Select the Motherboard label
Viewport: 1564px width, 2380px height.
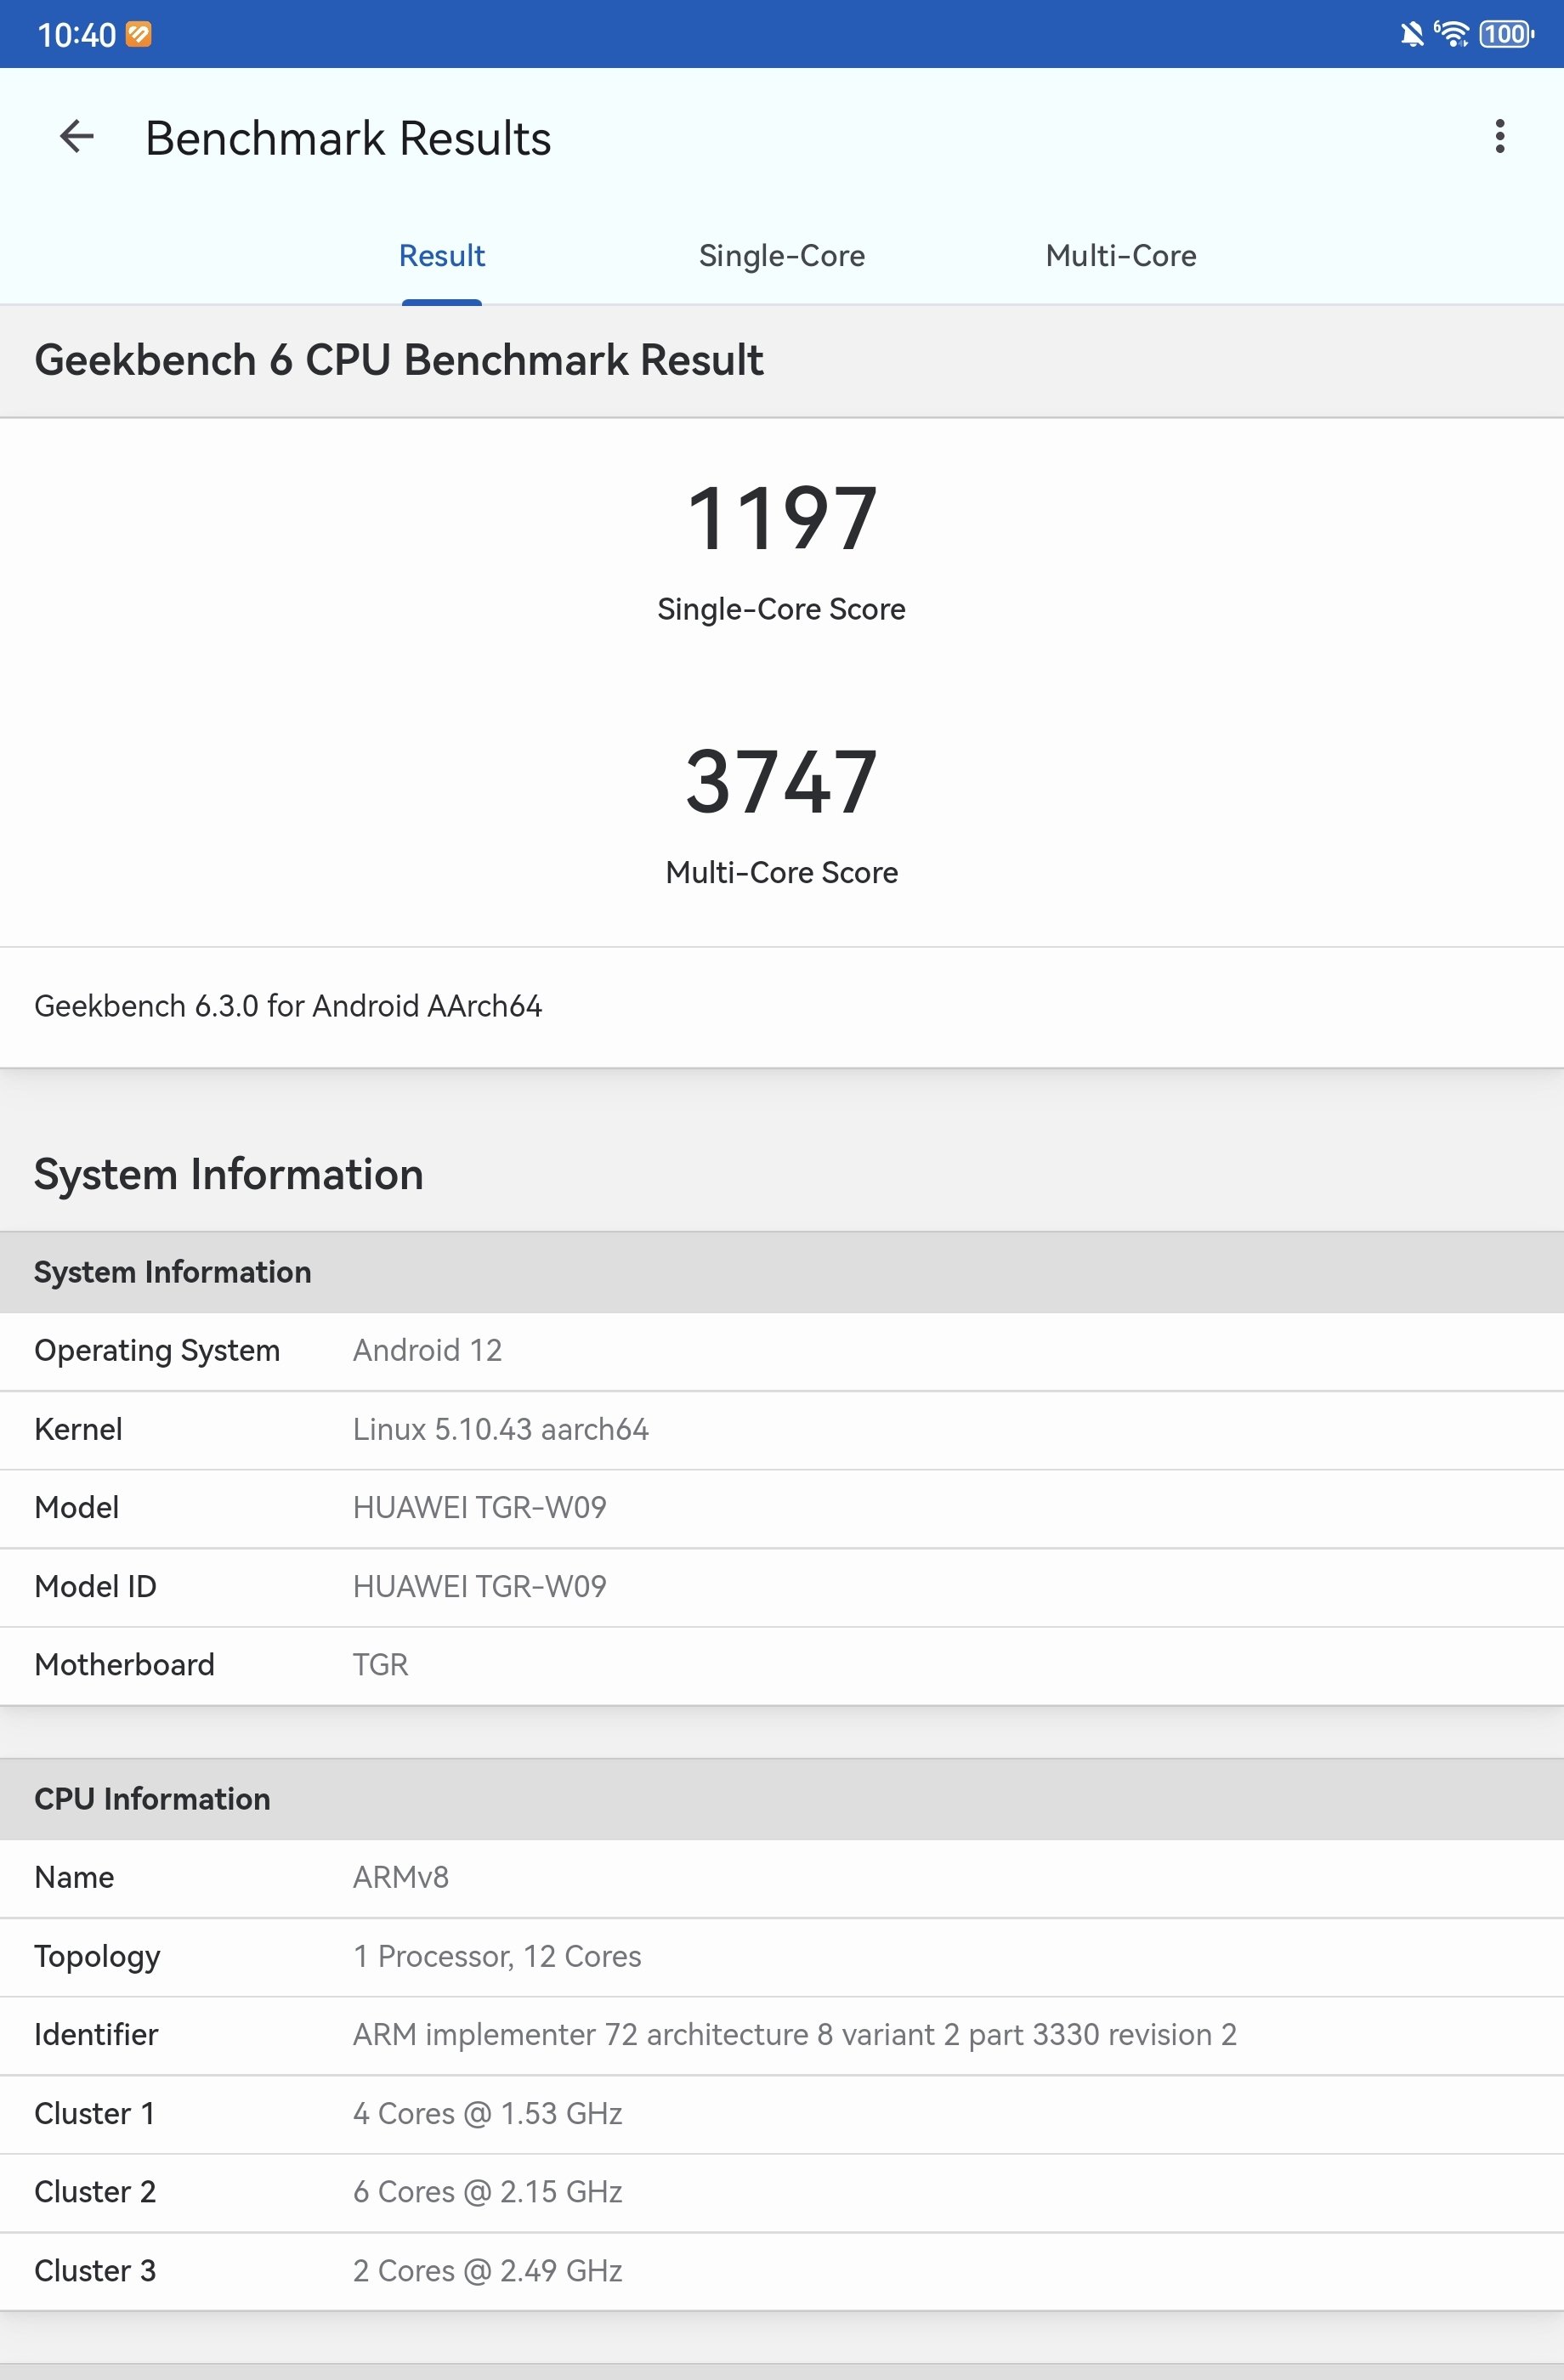click(x=124, y=1665)
